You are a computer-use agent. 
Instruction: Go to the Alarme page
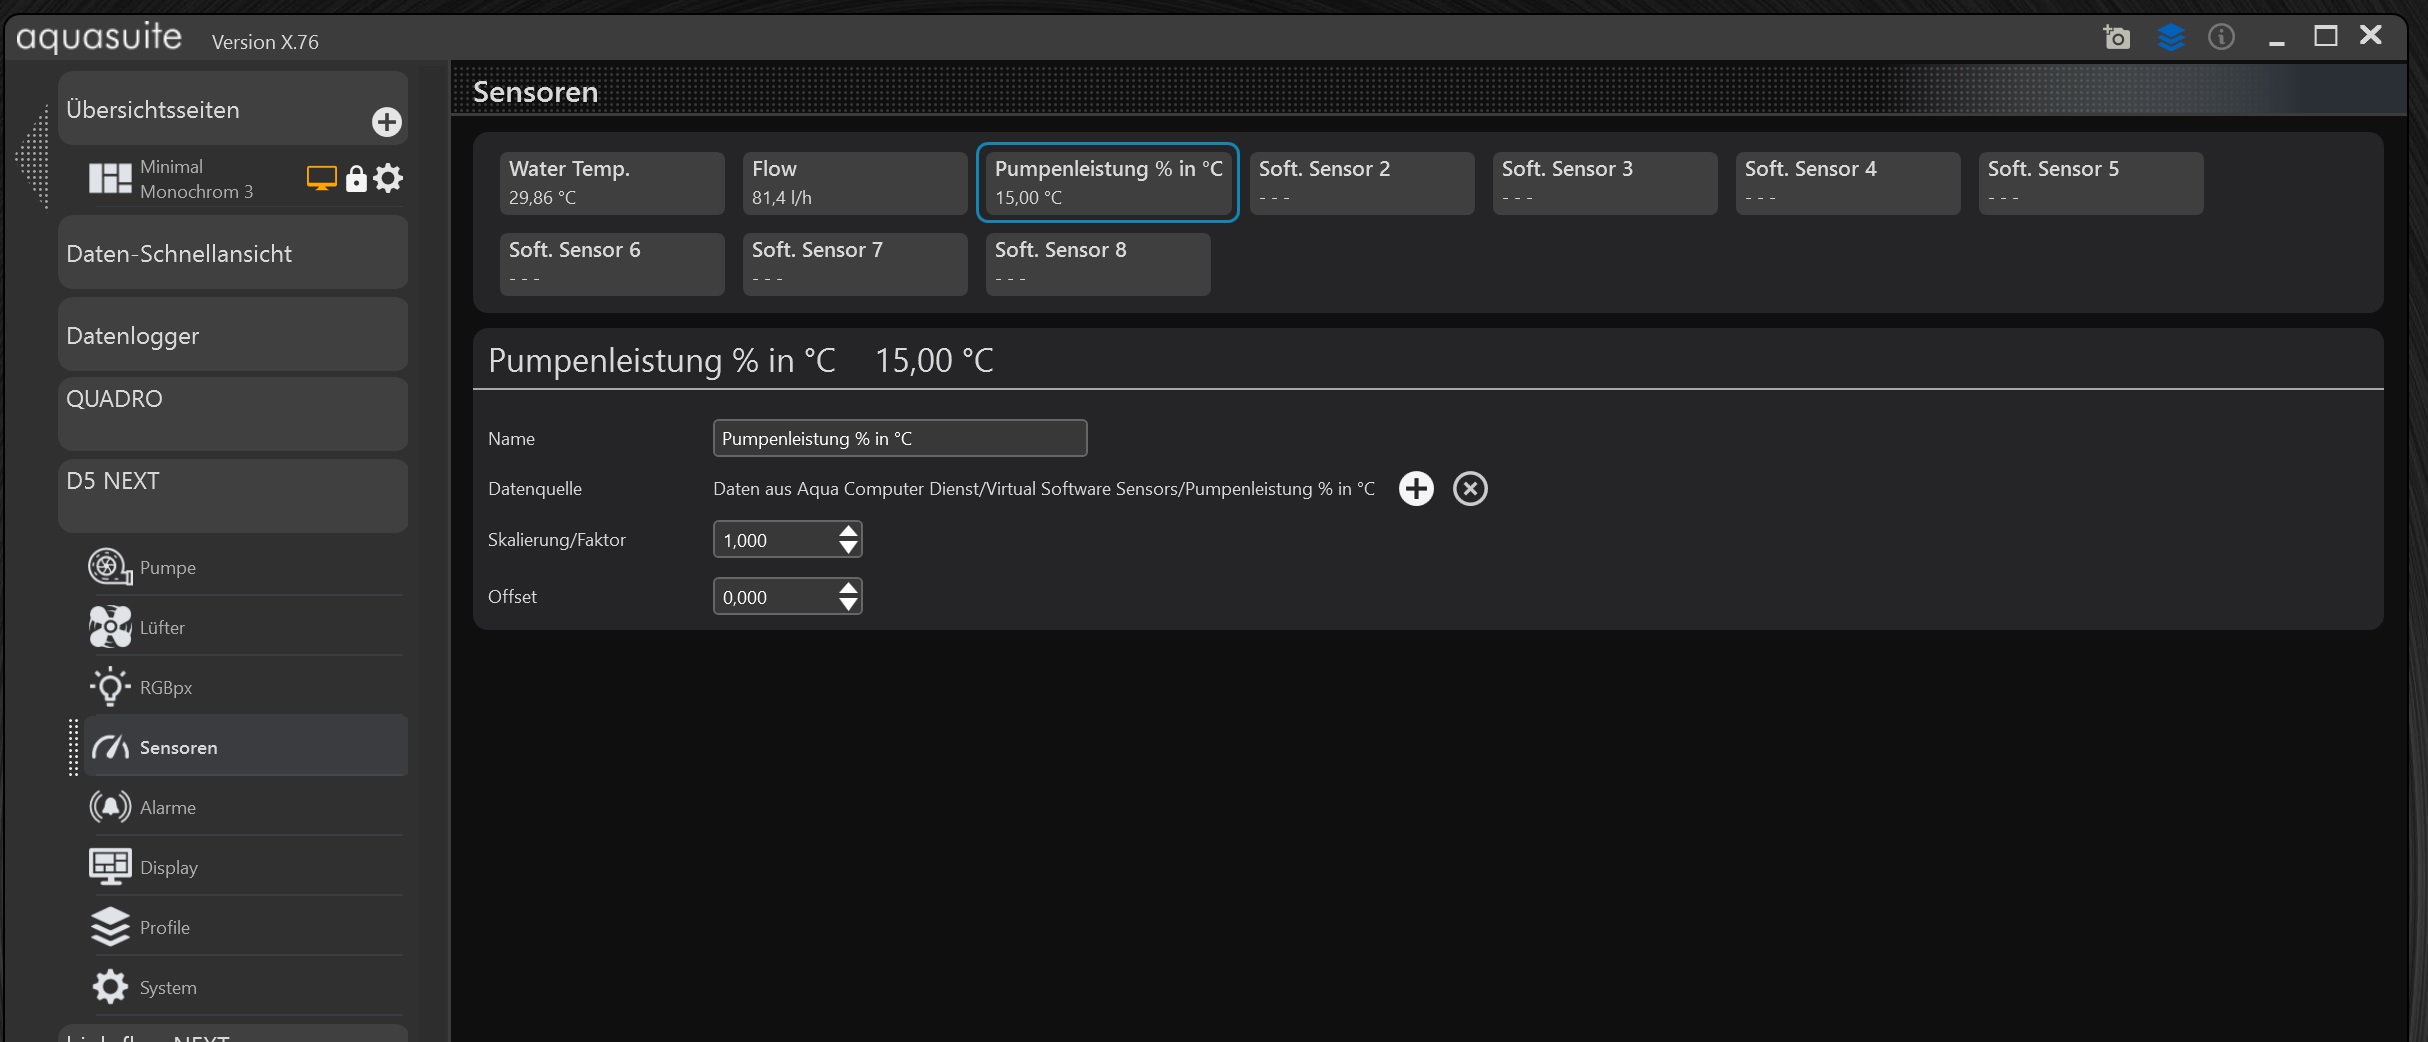tap(167, 807)
